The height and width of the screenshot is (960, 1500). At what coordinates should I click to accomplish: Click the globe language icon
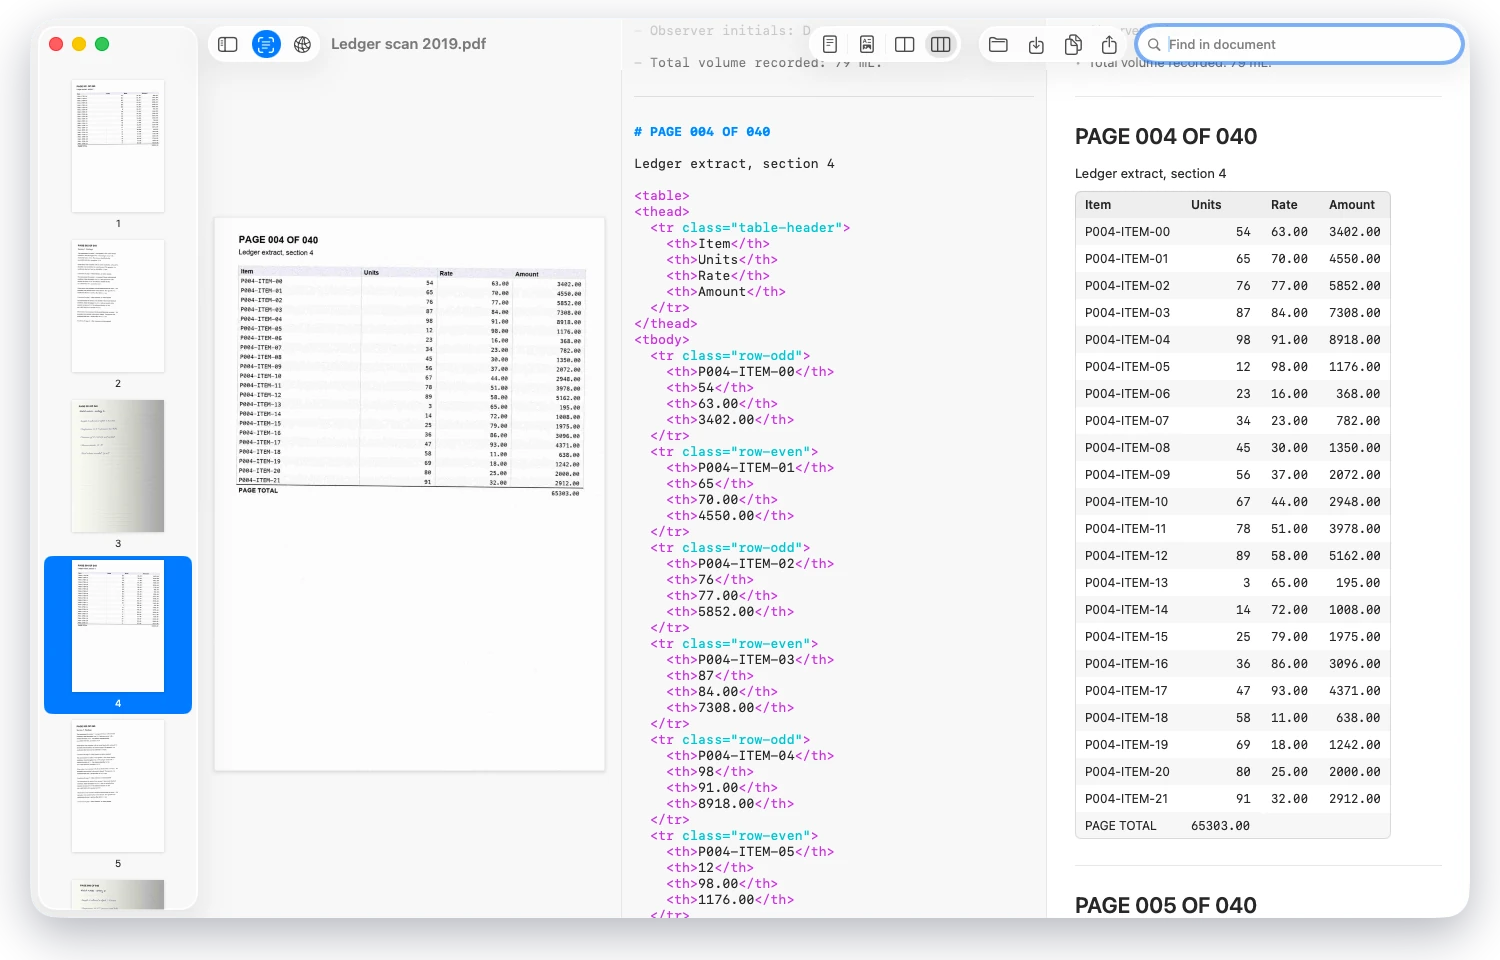coord(303,44)
